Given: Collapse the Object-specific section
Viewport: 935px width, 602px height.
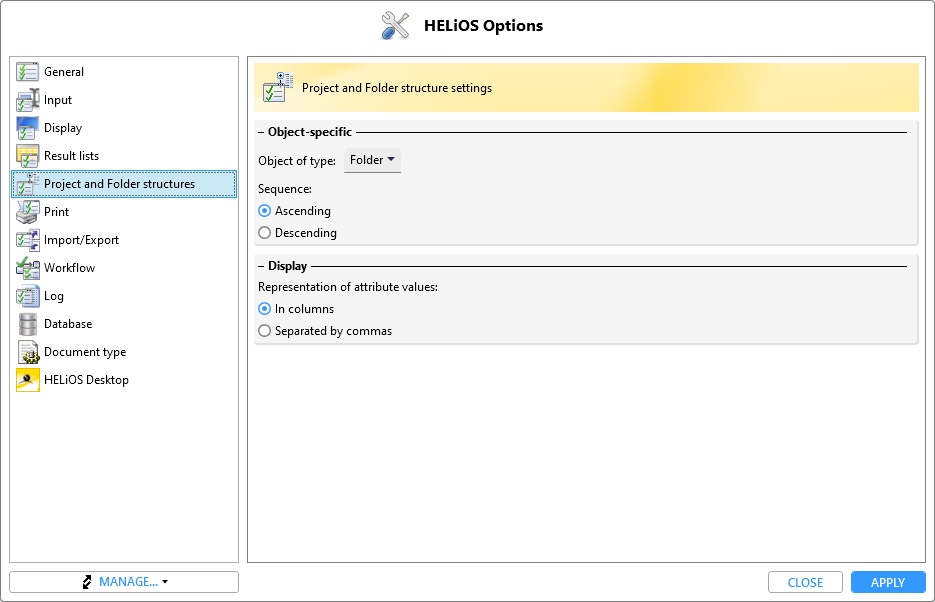Looking at the screenshot, I should pos(261,132).
